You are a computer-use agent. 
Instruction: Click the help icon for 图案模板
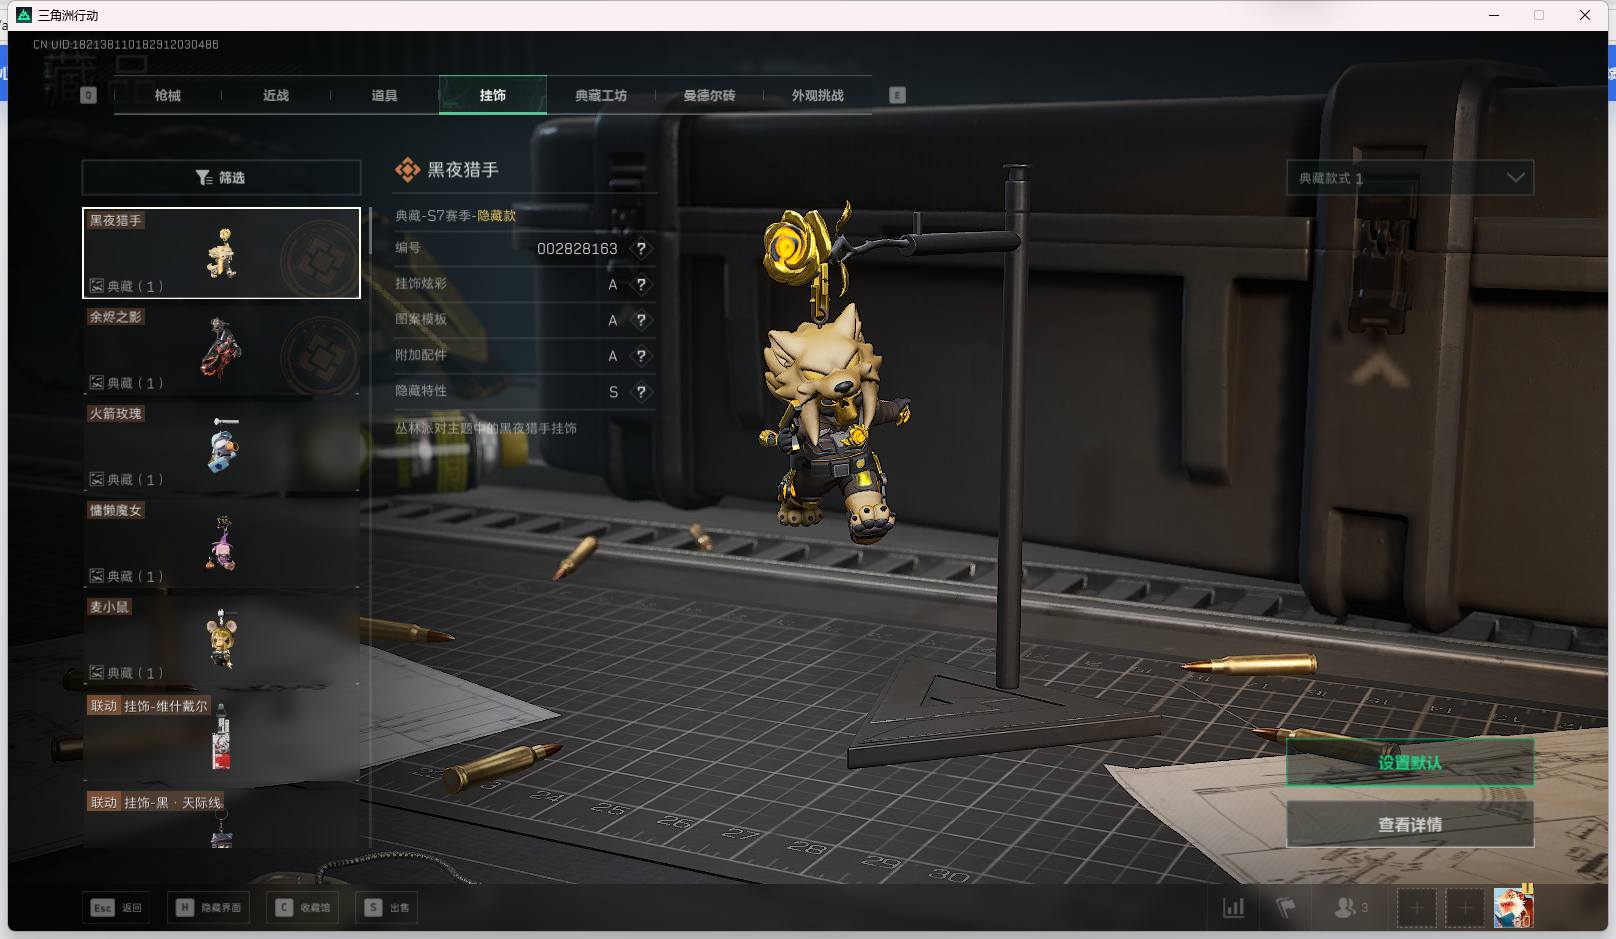pos(641,321)
